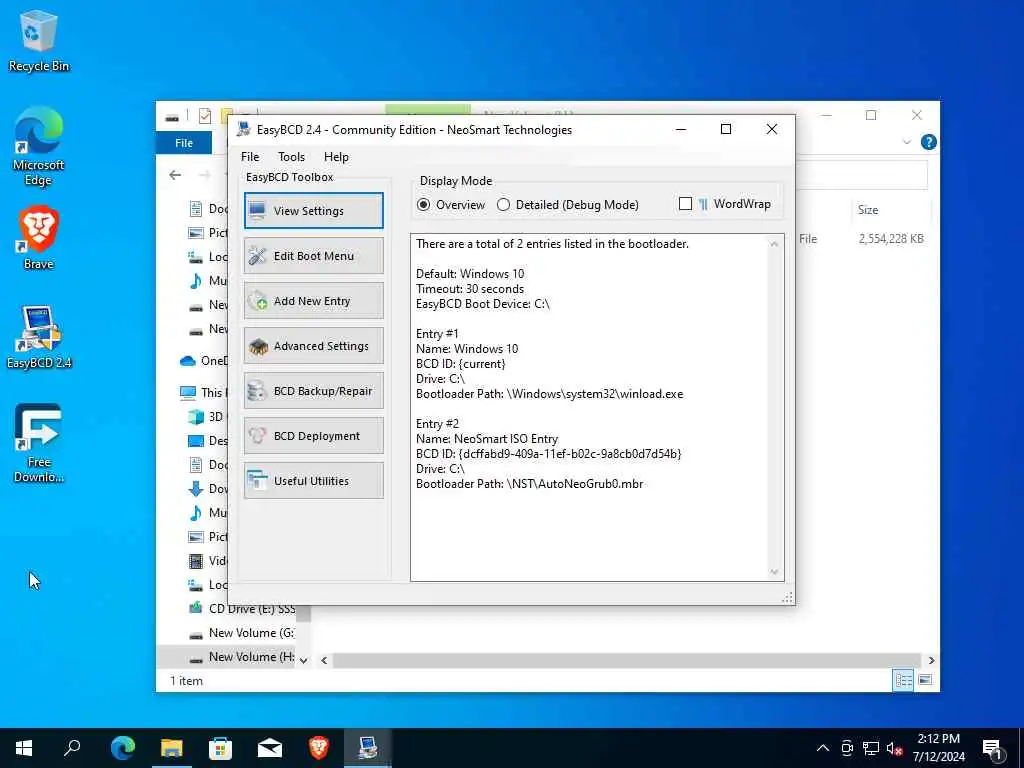
Task: Click the EasyBCD text area scroll up arrow
Action: (774, 244)
